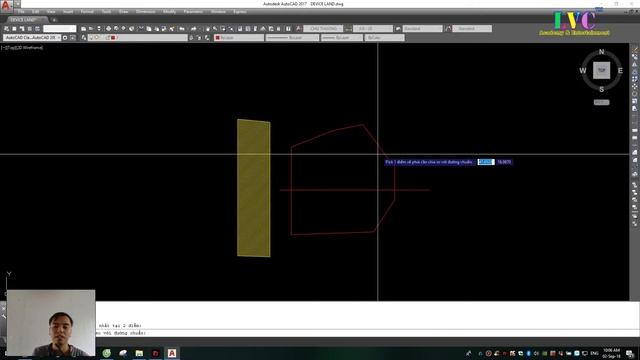Image resolution: width=640 pixels, height=360 pixels.
Task: Click the ENG language indicator in tray
Action: [x=594, y=353]
